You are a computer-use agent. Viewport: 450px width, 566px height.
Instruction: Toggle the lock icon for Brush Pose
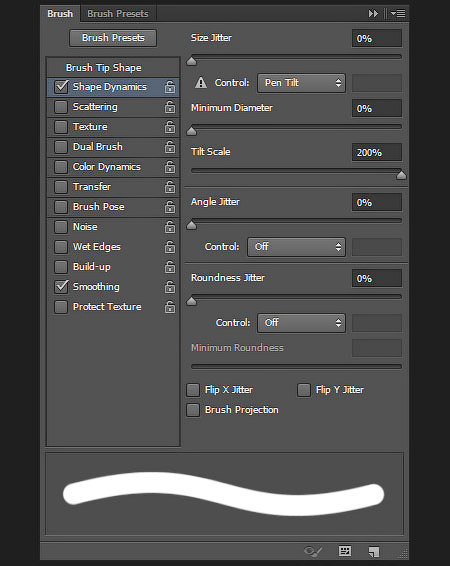(x=170, y=207)
